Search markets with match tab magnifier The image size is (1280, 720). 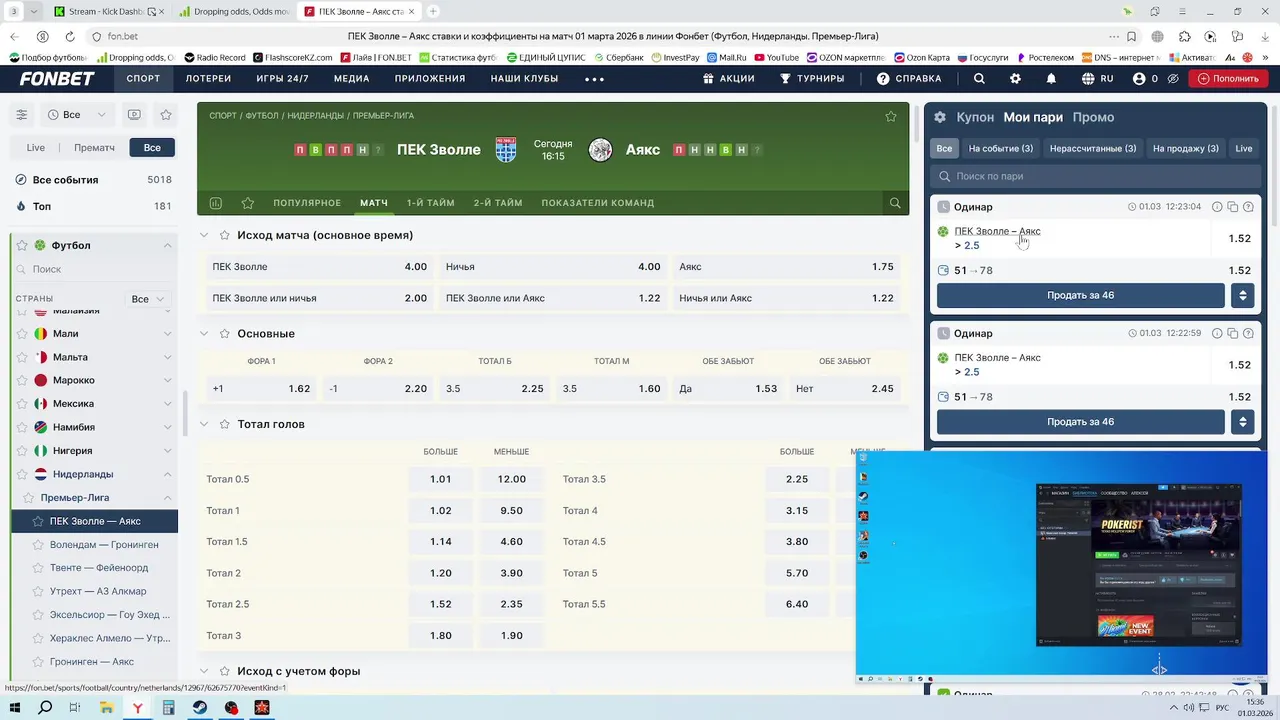(x=895, y=203)
